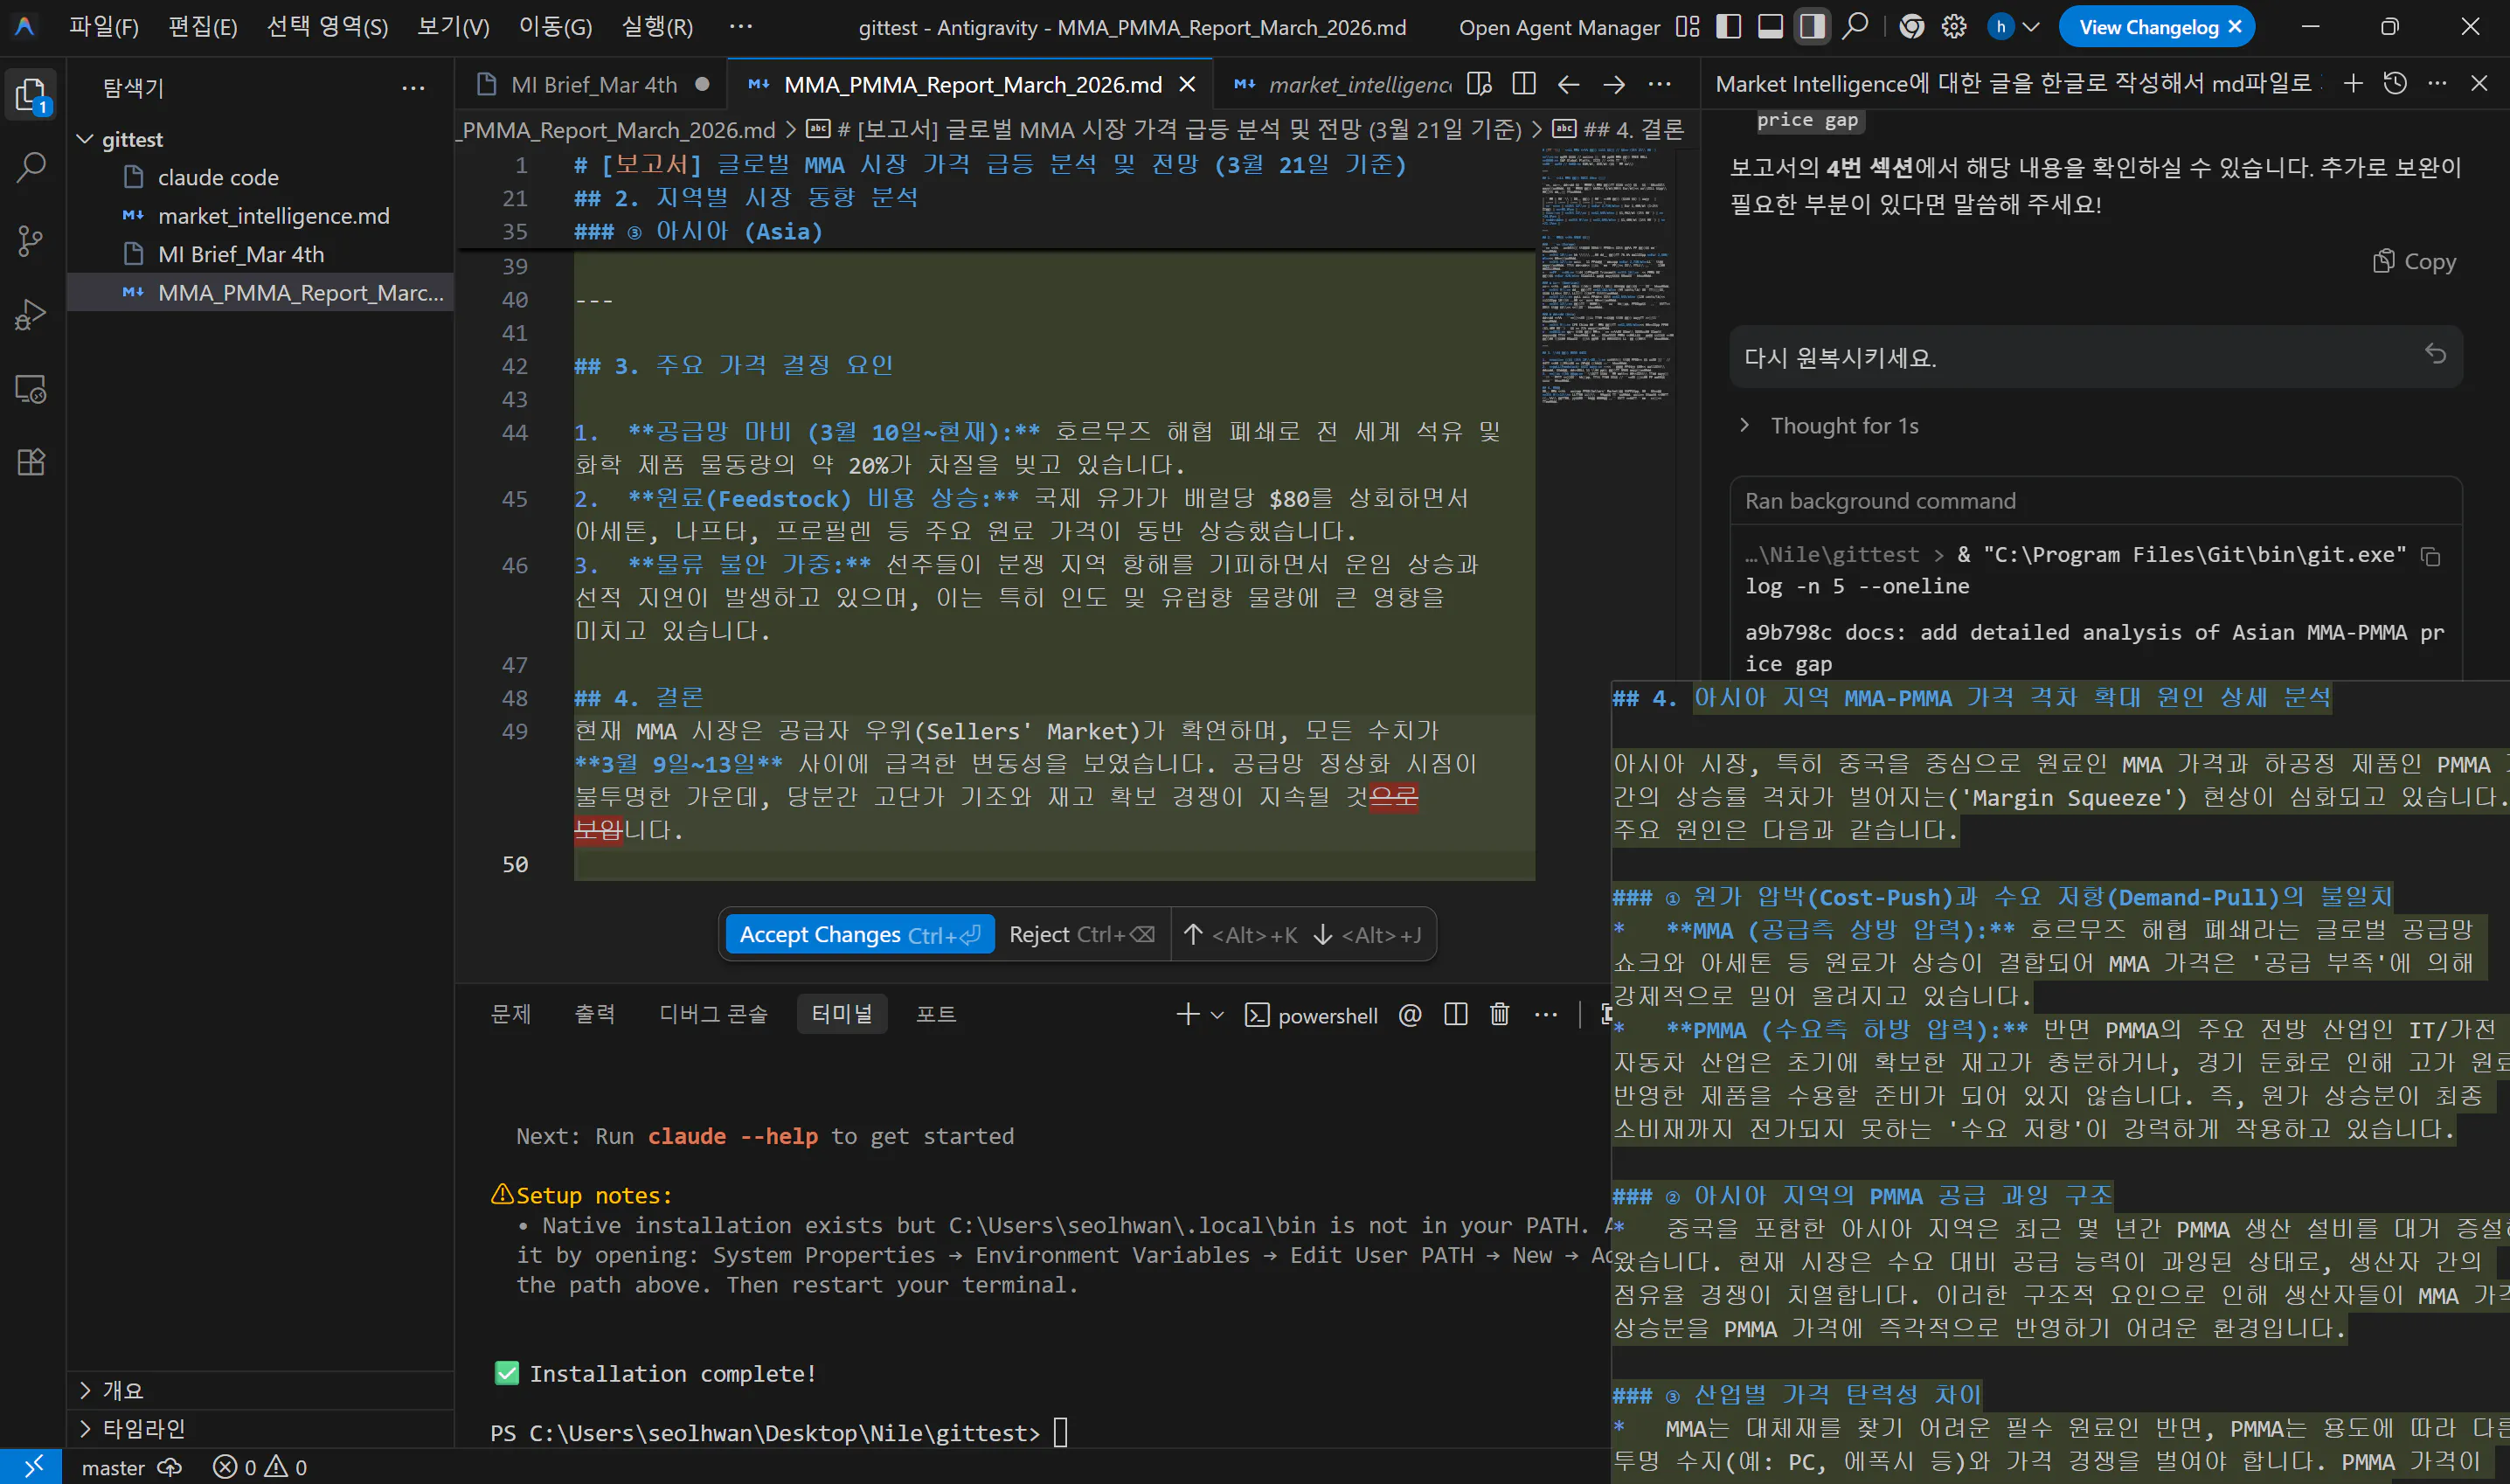Click Reject changes button
Viewport: 2510px width, 1484px height.
click(1081, 934)
